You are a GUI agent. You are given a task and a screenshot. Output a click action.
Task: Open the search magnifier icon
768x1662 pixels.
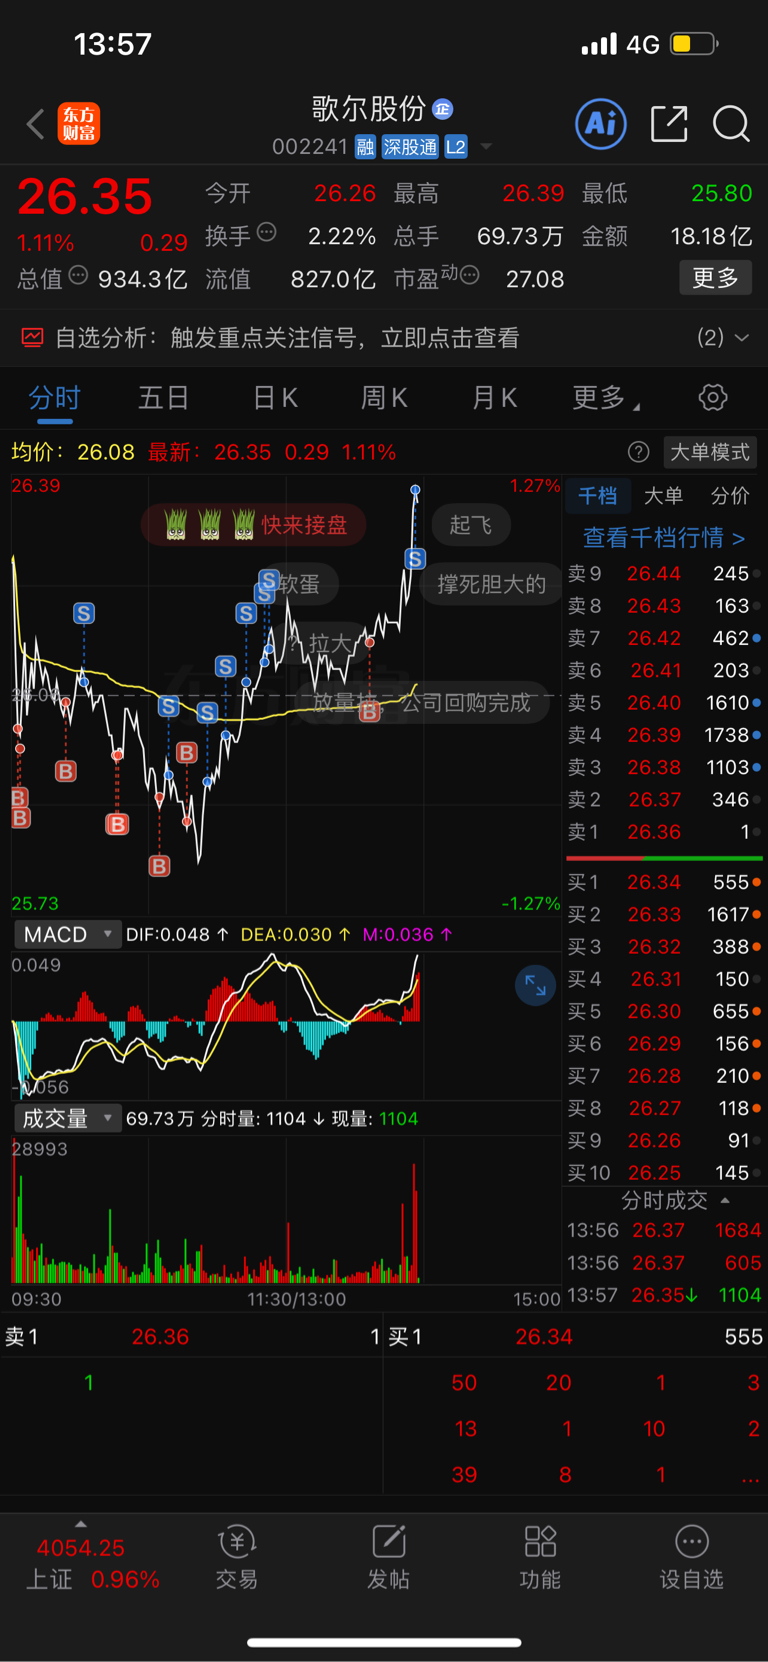point(731,124)
